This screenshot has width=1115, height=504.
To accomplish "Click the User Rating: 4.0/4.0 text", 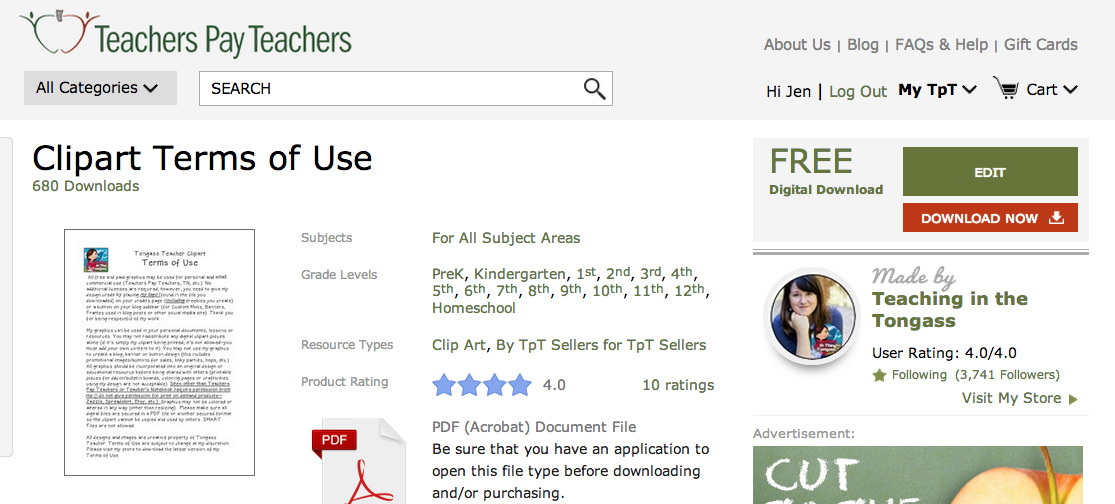I will click(944, 353).
